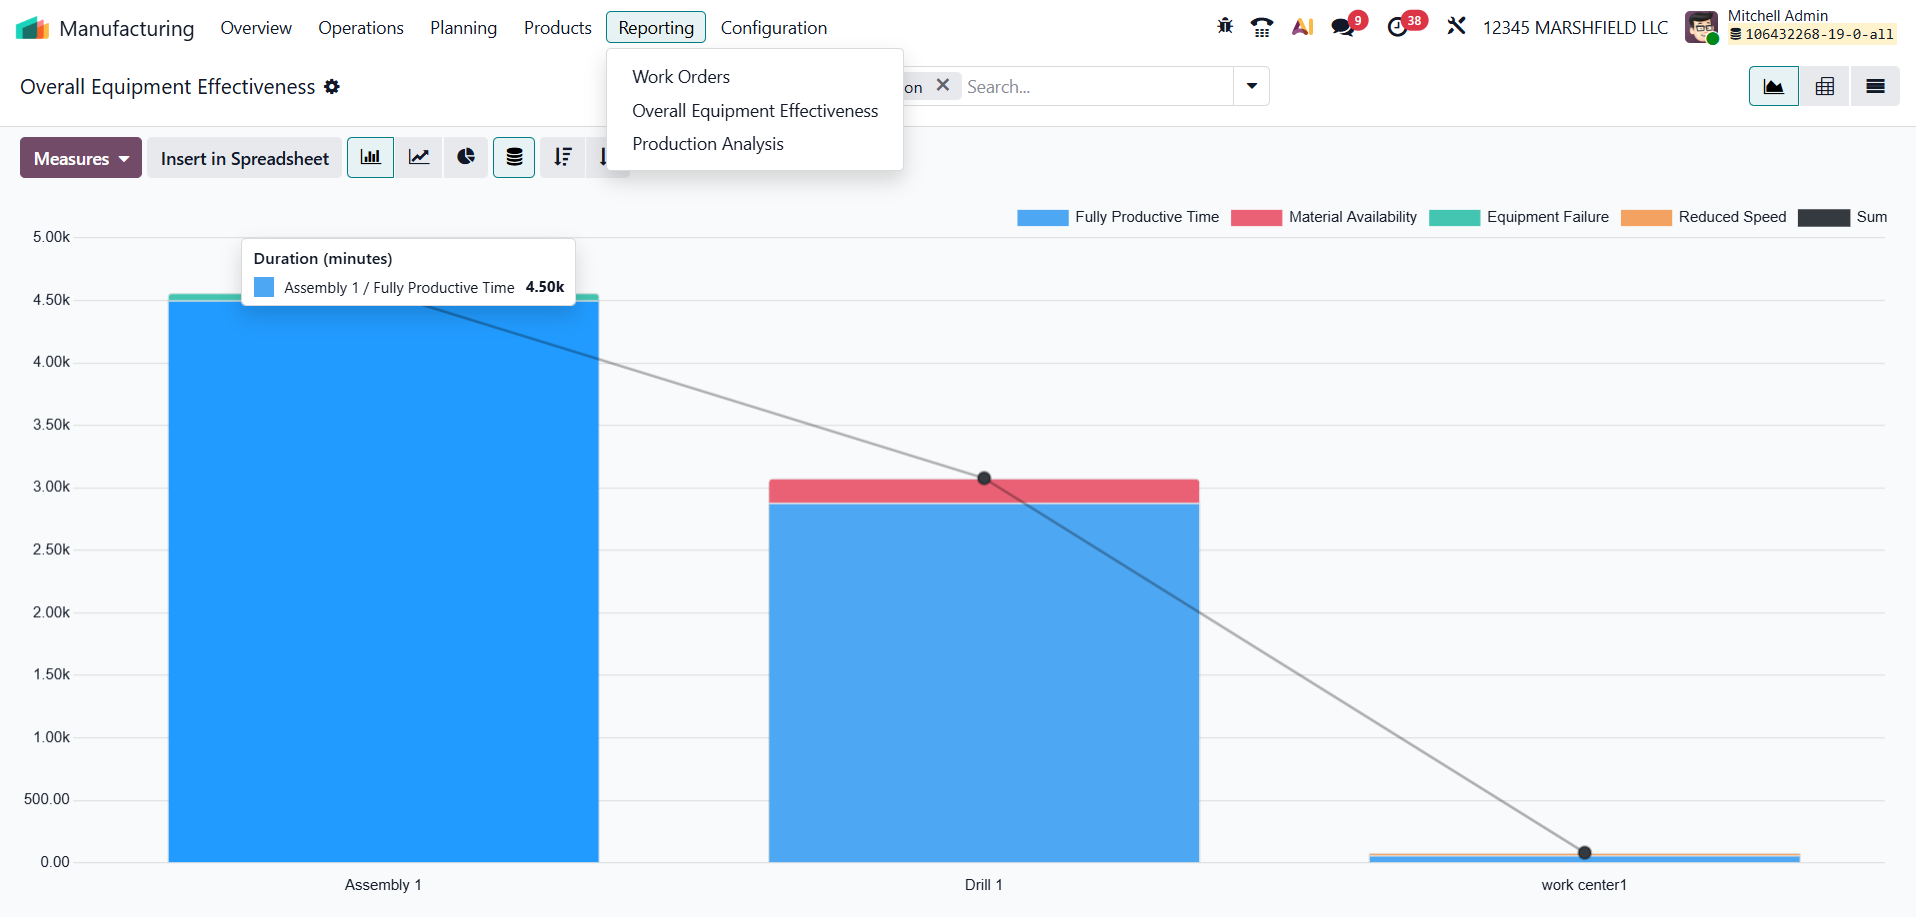Open the gear menu beside page title

tap(332, 87)
